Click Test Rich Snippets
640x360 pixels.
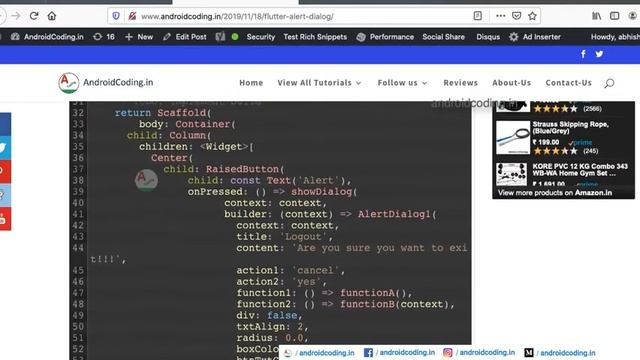[x=315, y=37]
